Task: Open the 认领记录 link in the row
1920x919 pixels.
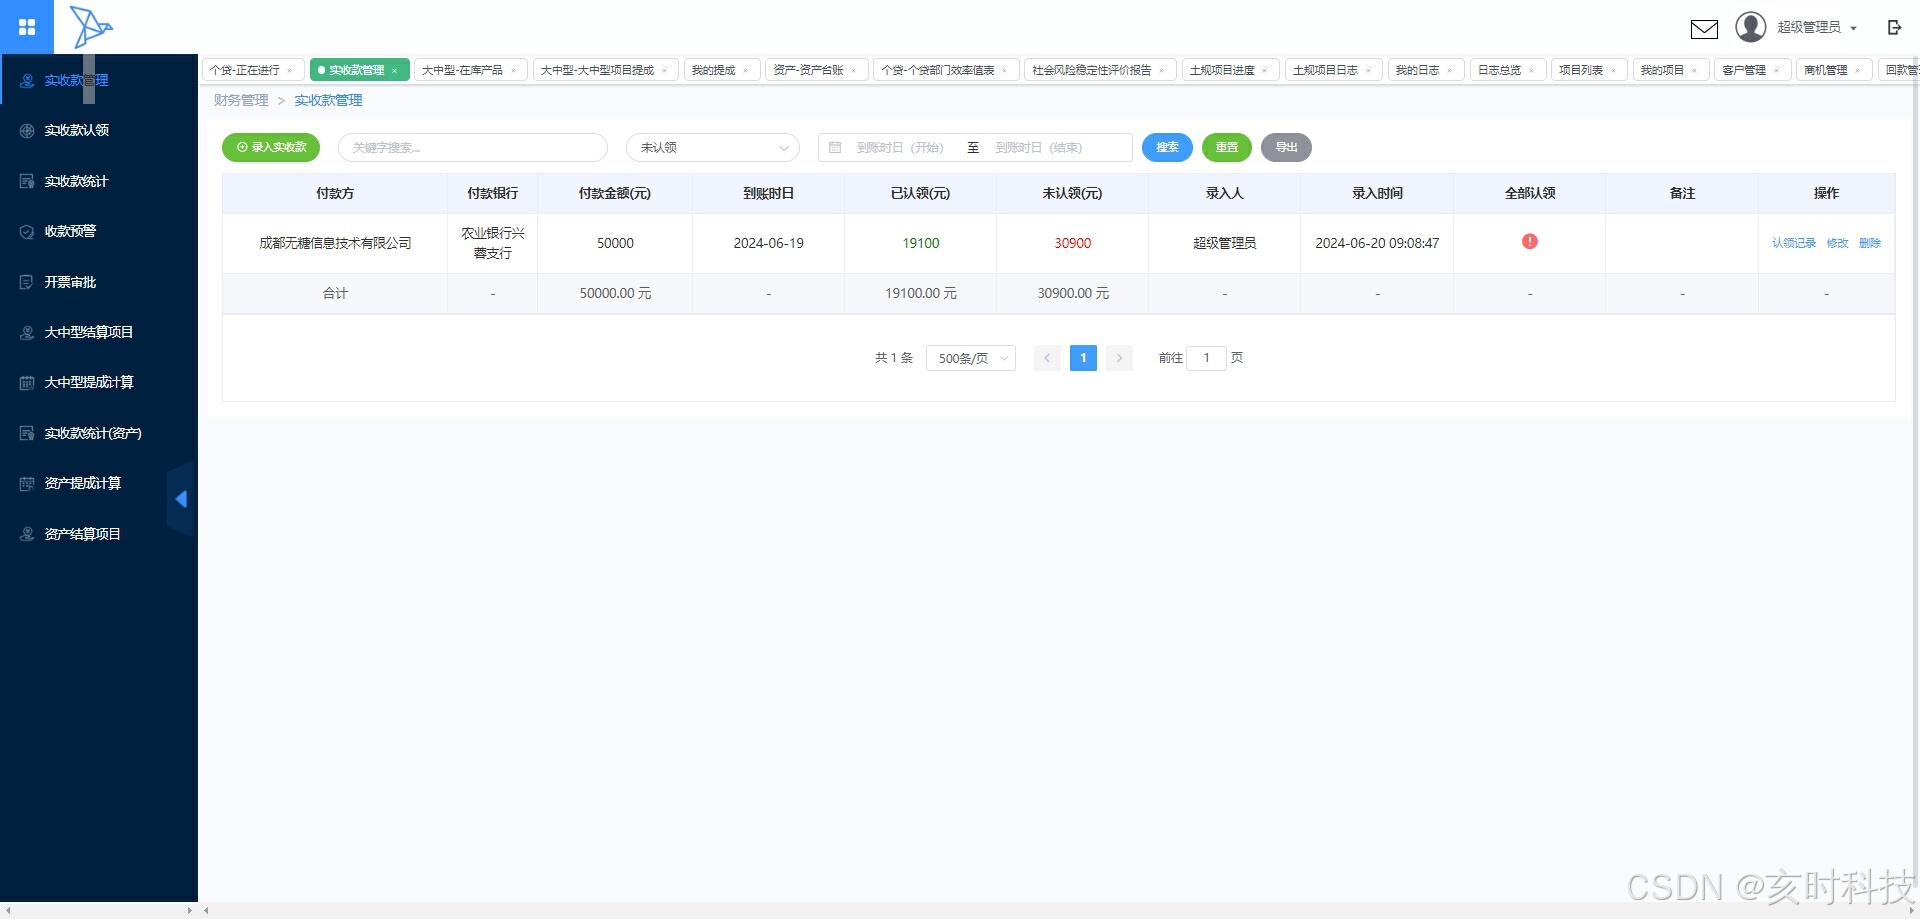Action: [1793, 242]
